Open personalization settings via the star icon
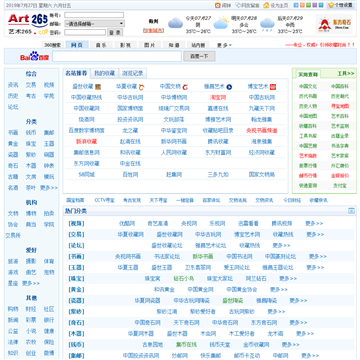Viewport: 360px width, 360px height. pyautogui.click(x=331, y=5)
